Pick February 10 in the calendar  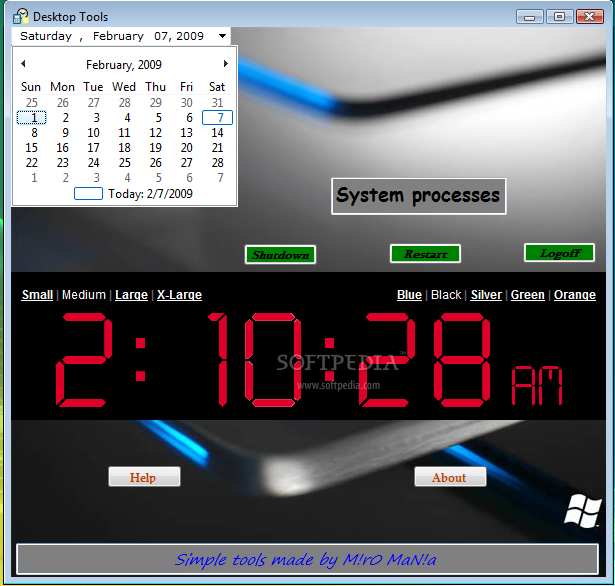point(93,133)
